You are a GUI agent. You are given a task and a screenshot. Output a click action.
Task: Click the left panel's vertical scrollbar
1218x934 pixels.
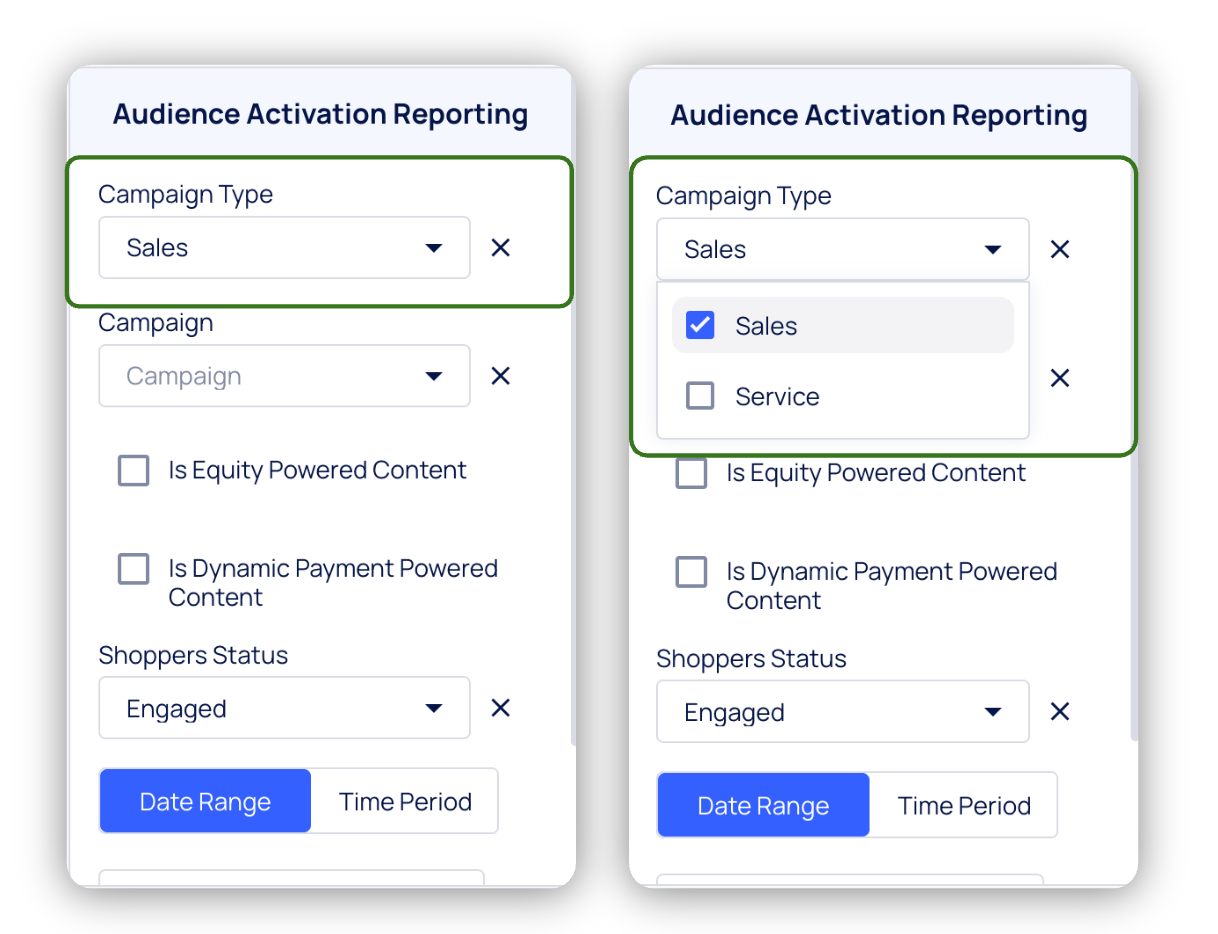click(x=573, y=500)
